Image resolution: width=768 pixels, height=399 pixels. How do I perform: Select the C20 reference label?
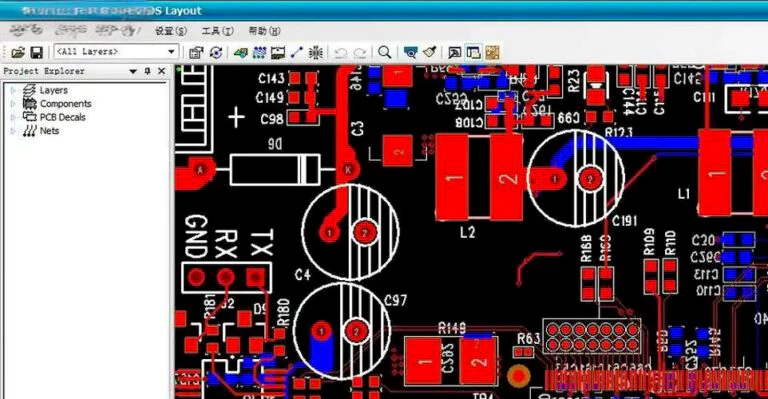(x=703, y=240)
